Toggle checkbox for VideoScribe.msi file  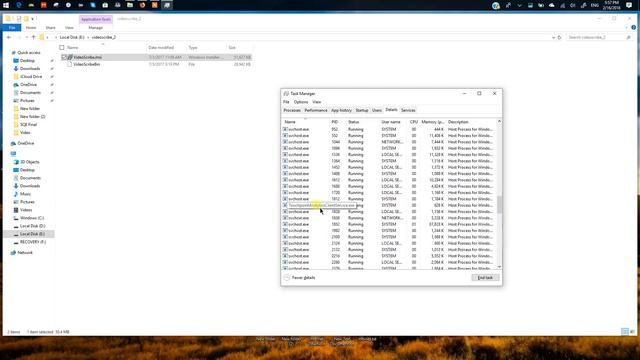pyautogui.click(x=64, y=58)
